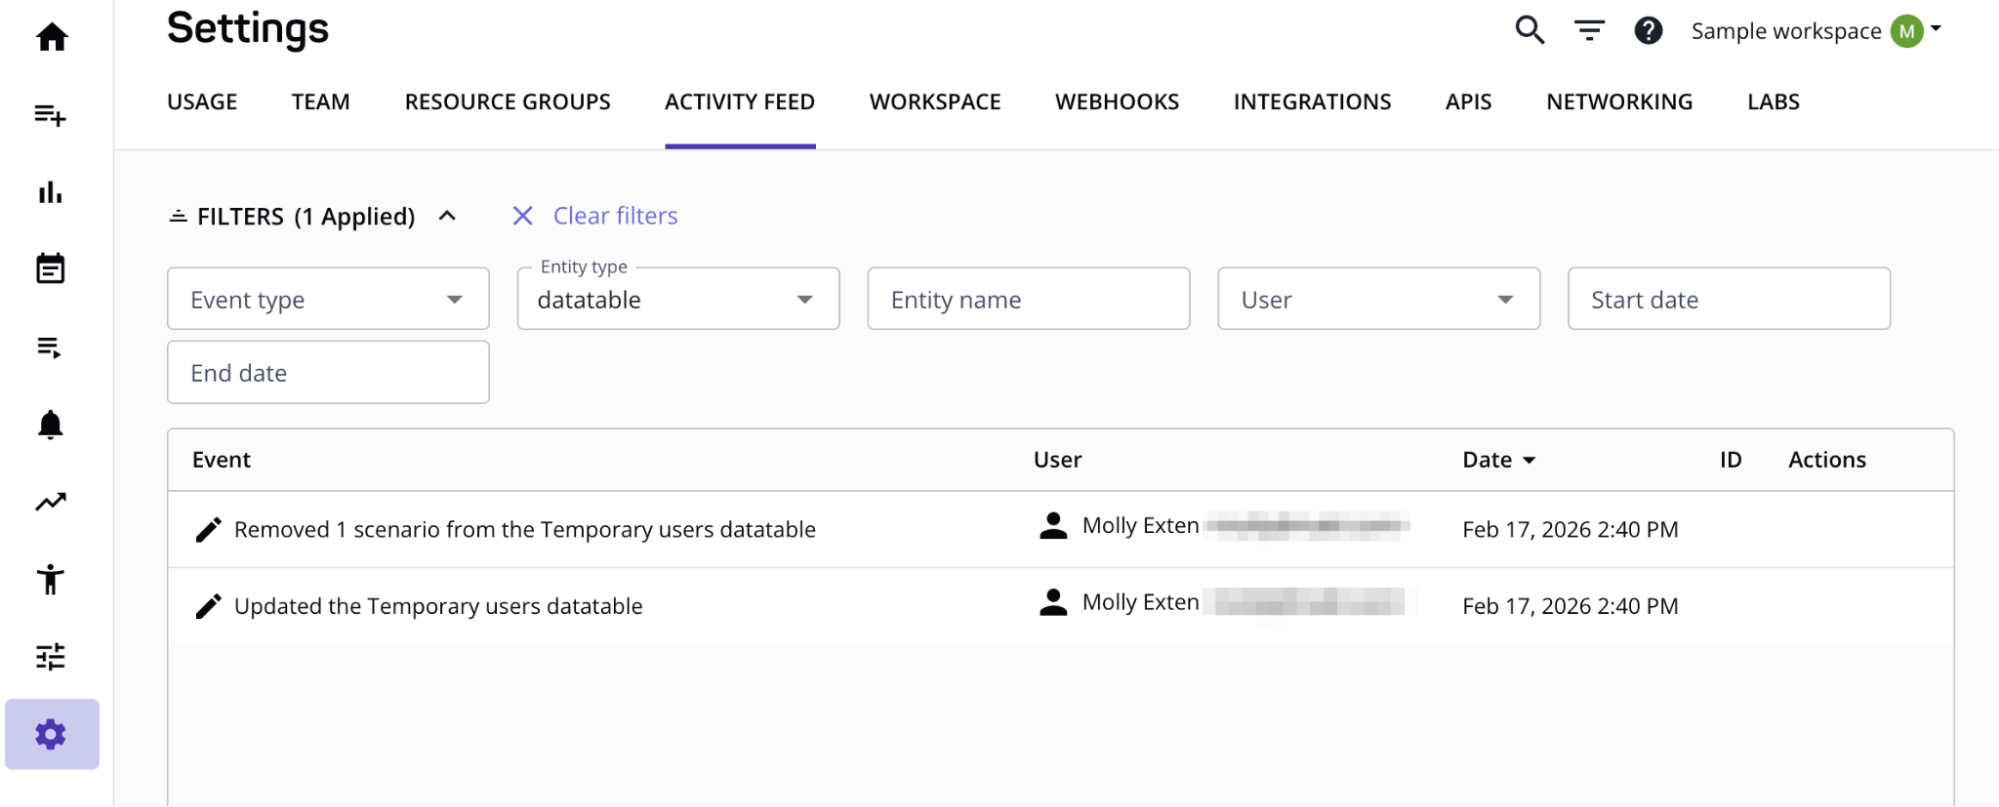Open the bell alerts icon
1999x807 pixels.
coord(50,425)
